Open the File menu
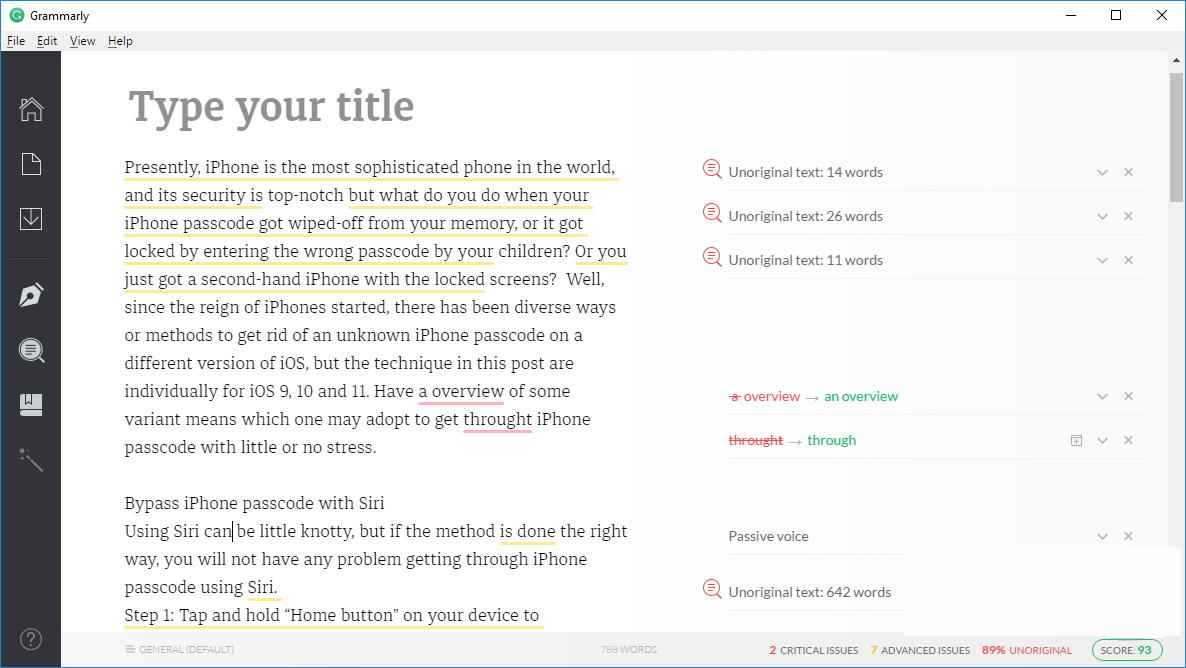 pos(16,41)
